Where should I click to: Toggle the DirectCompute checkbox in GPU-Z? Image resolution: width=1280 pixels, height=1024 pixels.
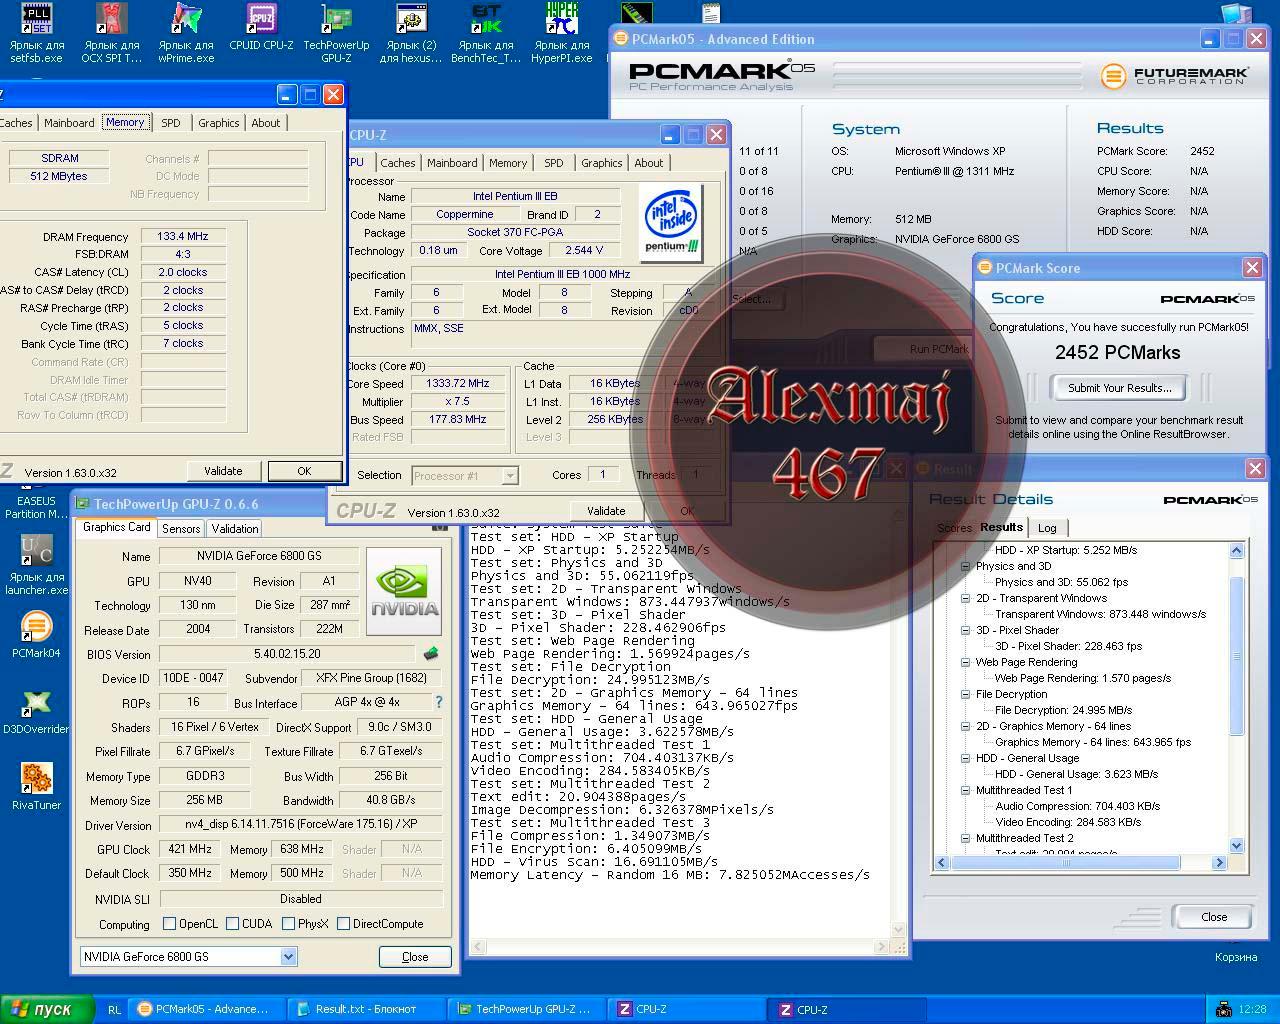[x=343, y=924]
